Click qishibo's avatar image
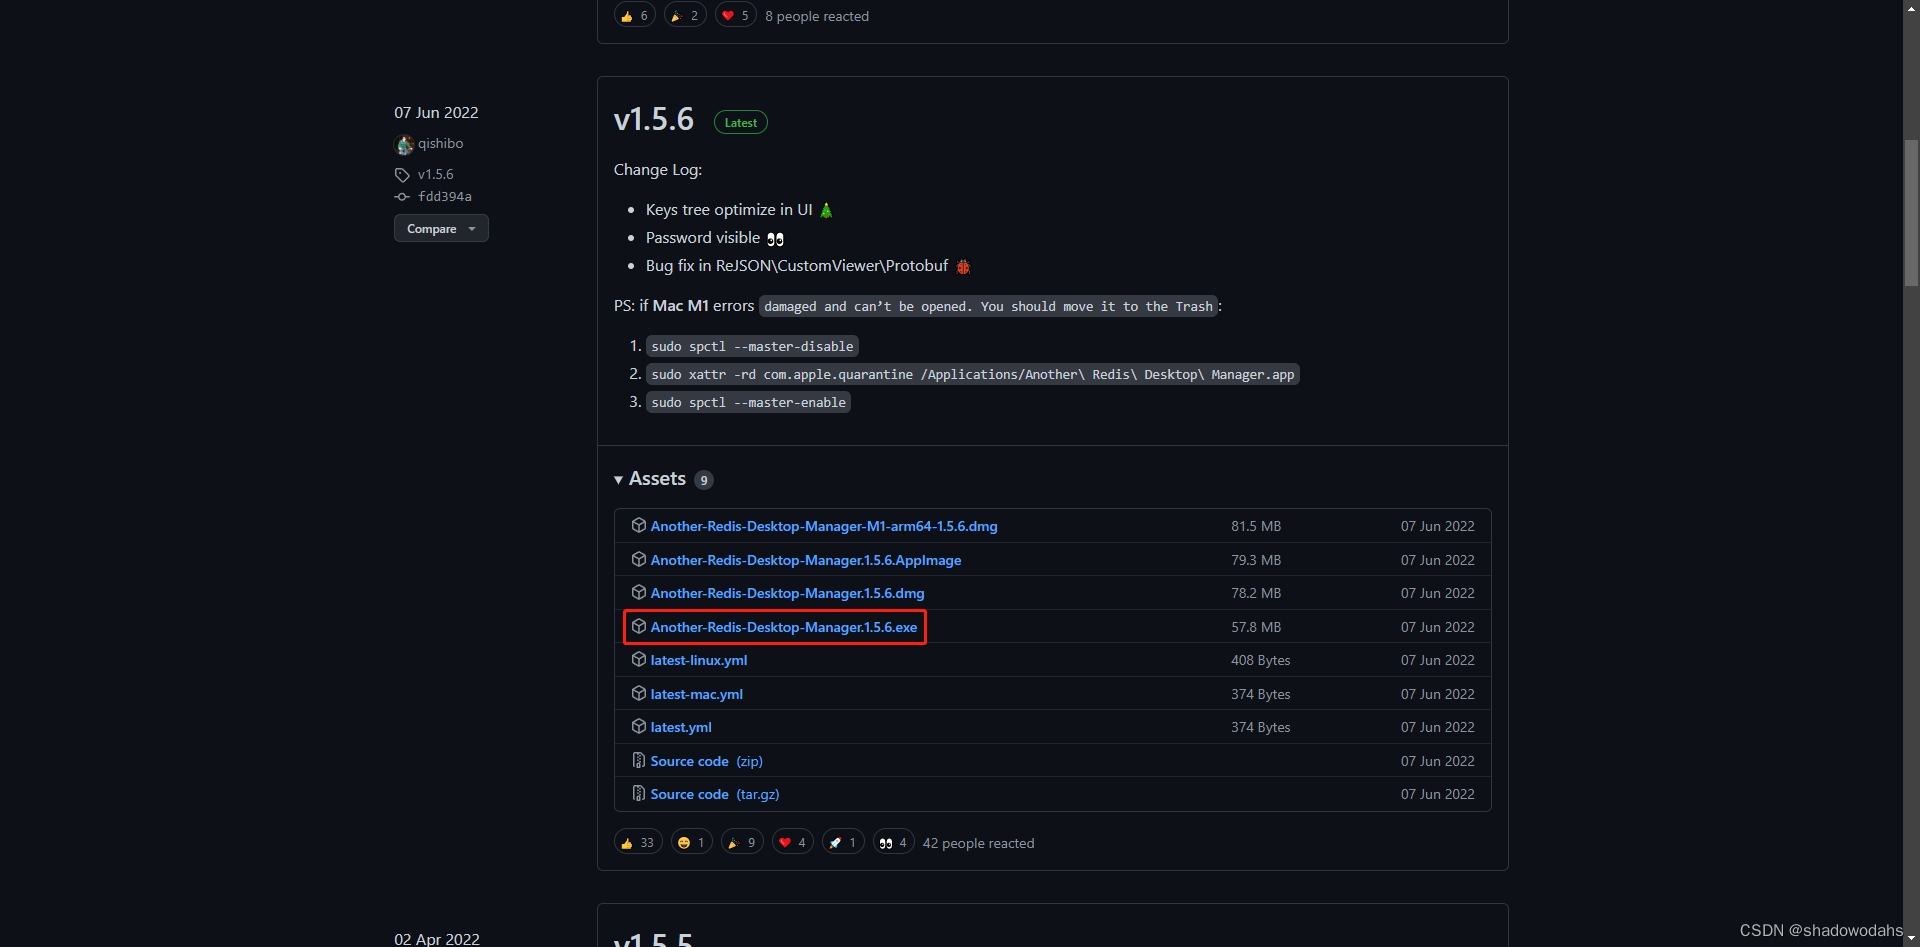 click(x=404, y=145)
